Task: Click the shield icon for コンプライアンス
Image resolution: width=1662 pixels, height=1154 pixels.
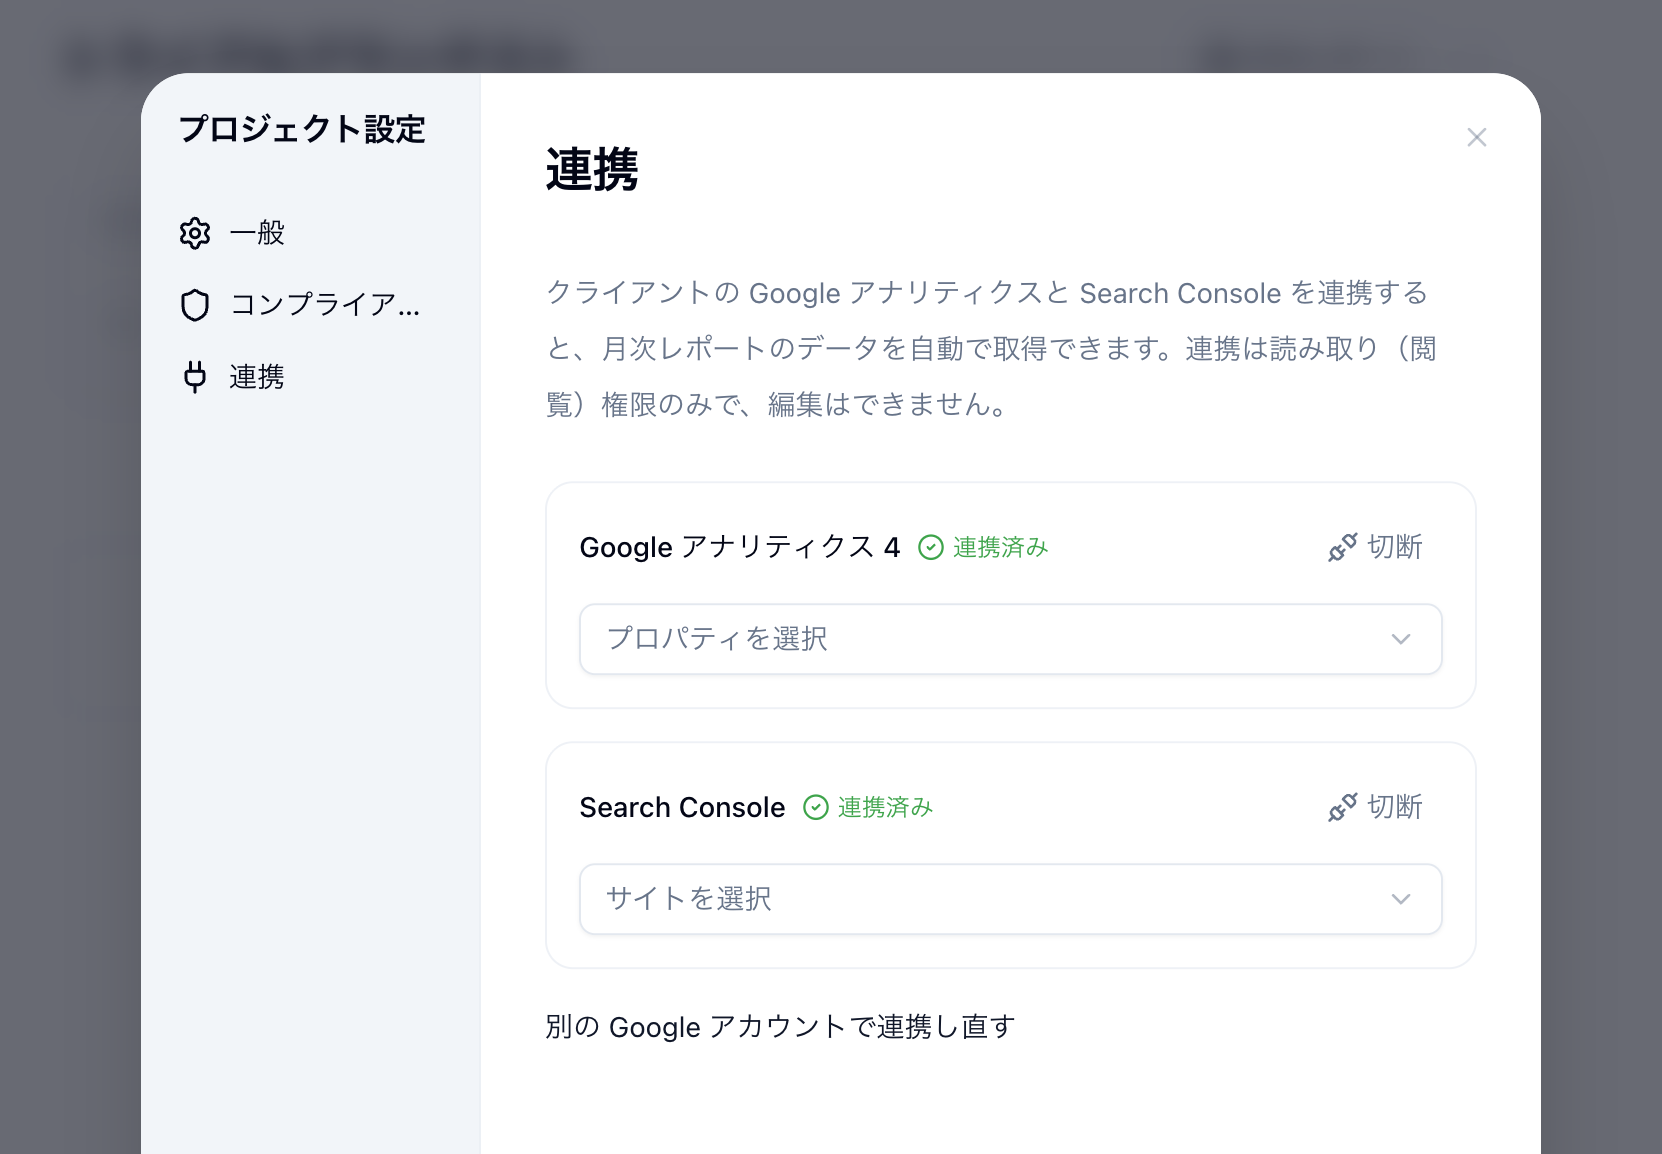Action: point(195,305)
